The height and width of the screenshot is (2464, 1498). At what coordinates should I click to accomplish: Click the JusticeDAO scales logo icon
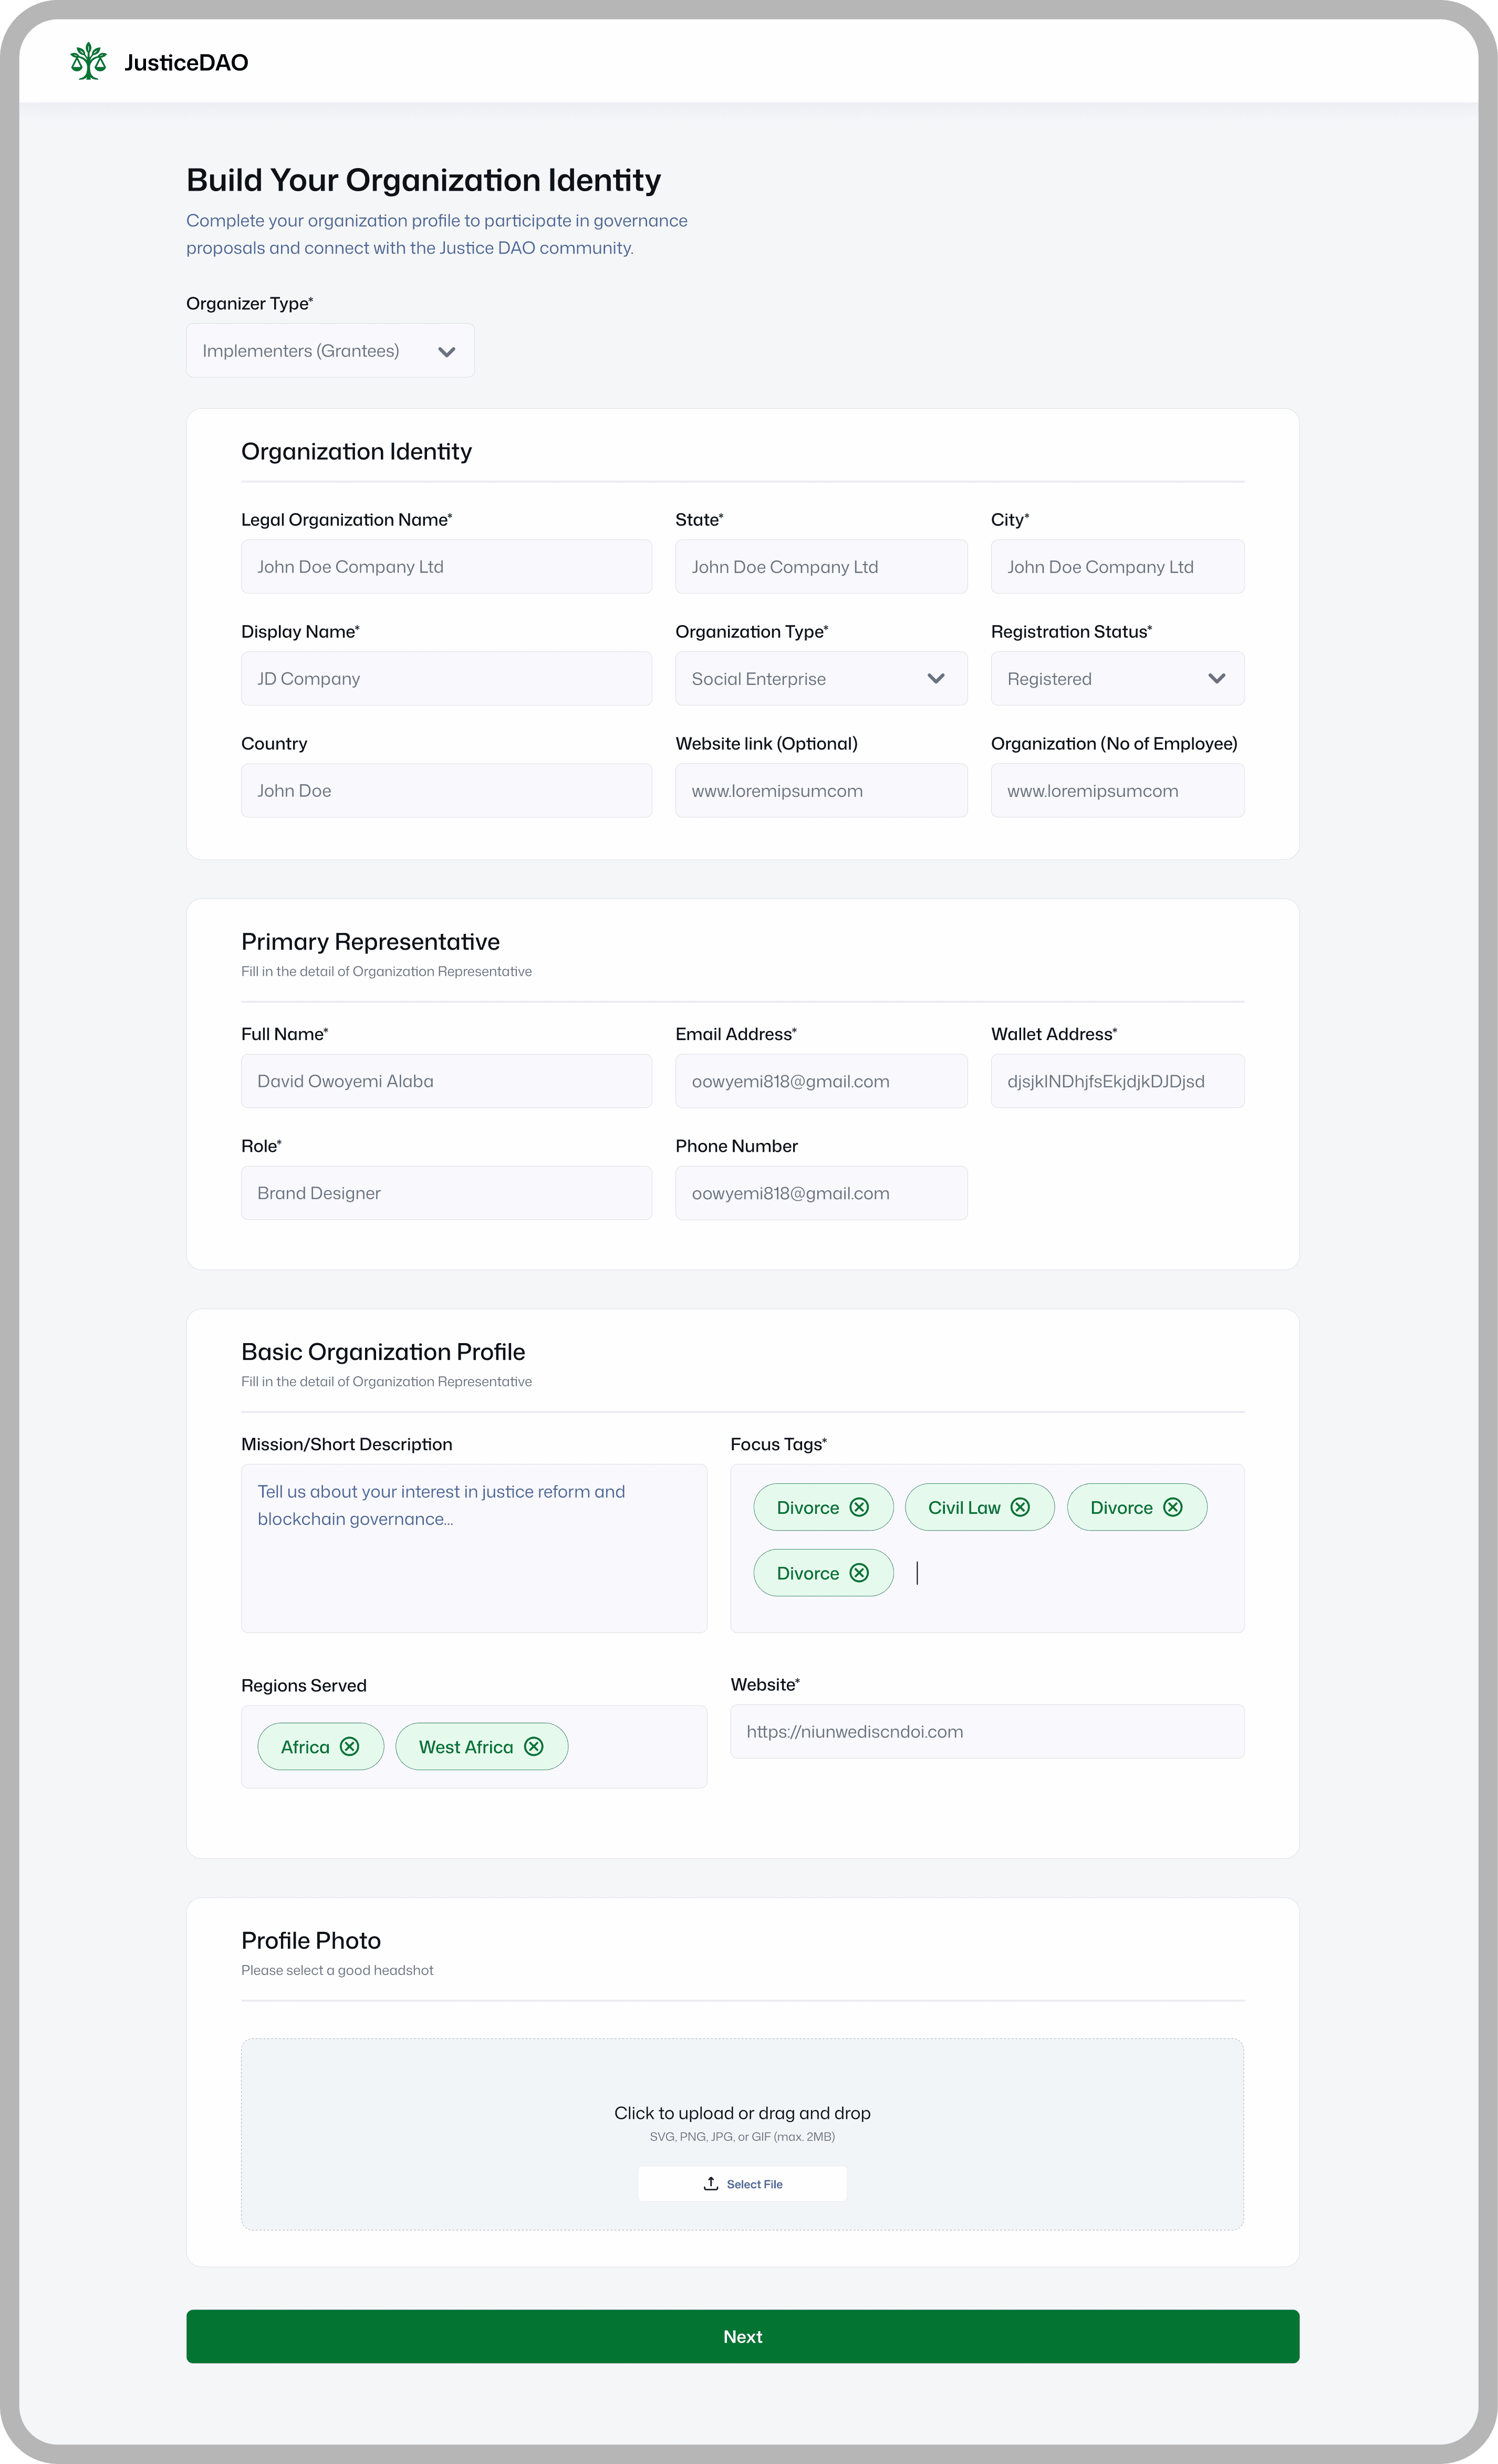pos(88,62)
